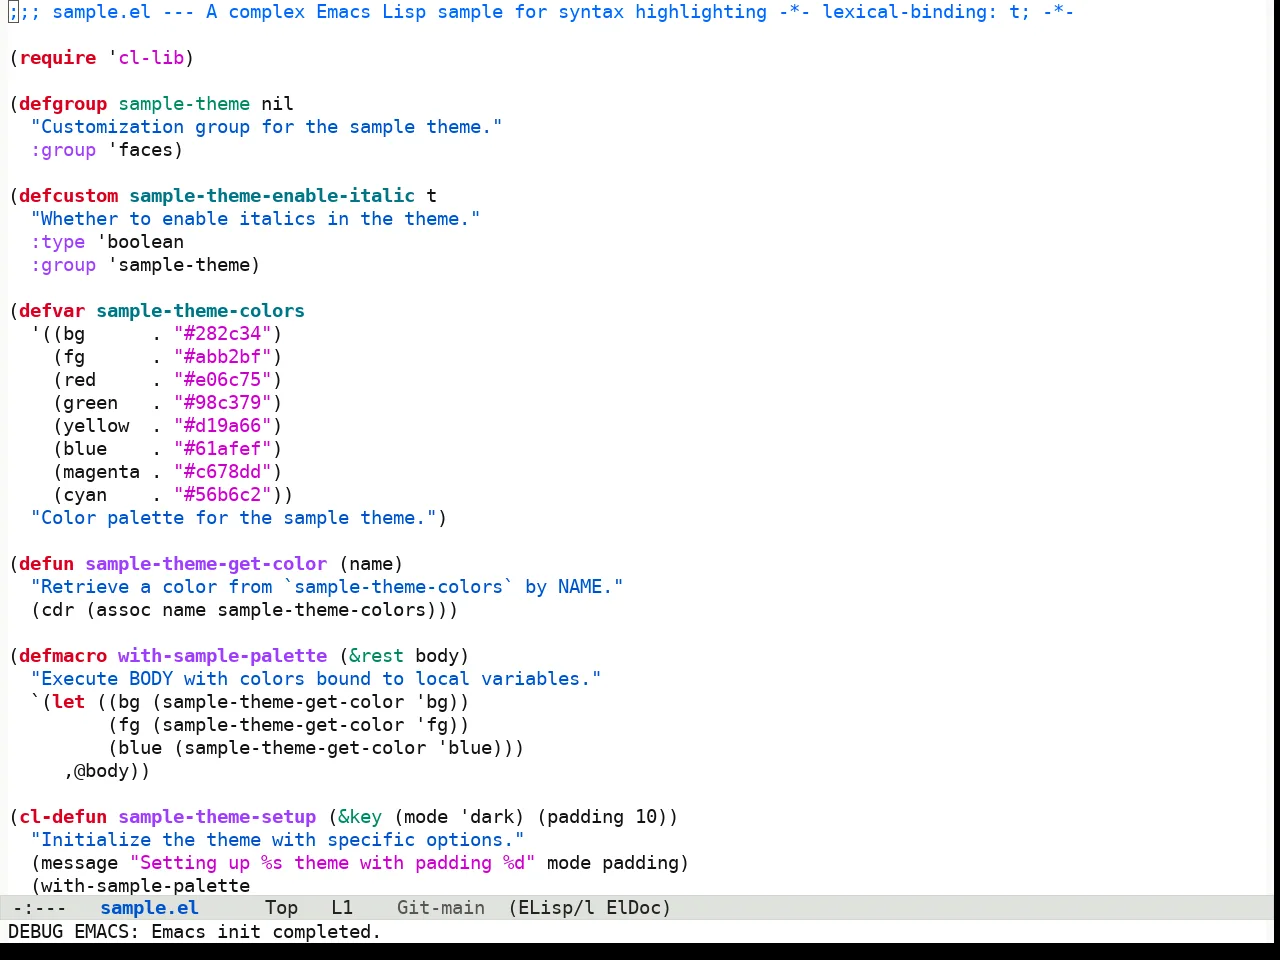Place cursor on the 'require' keyword
The image size is (1280, 960).
click(x=58, y=57)
